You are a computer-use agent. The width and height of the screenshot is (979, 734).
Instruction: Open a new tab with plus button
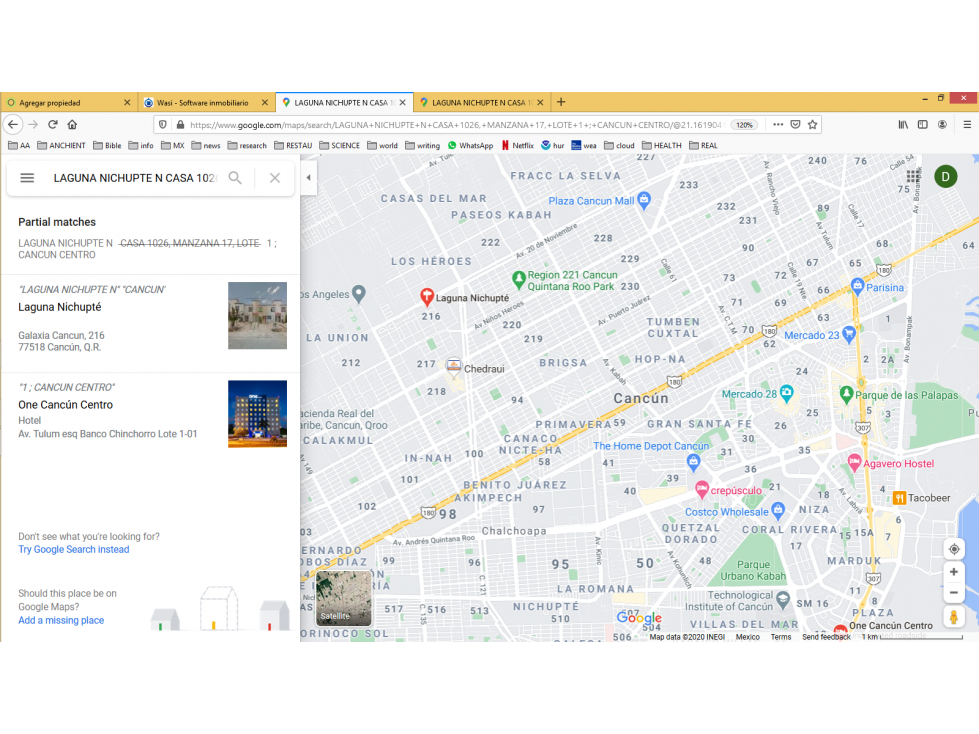[561, 102]
